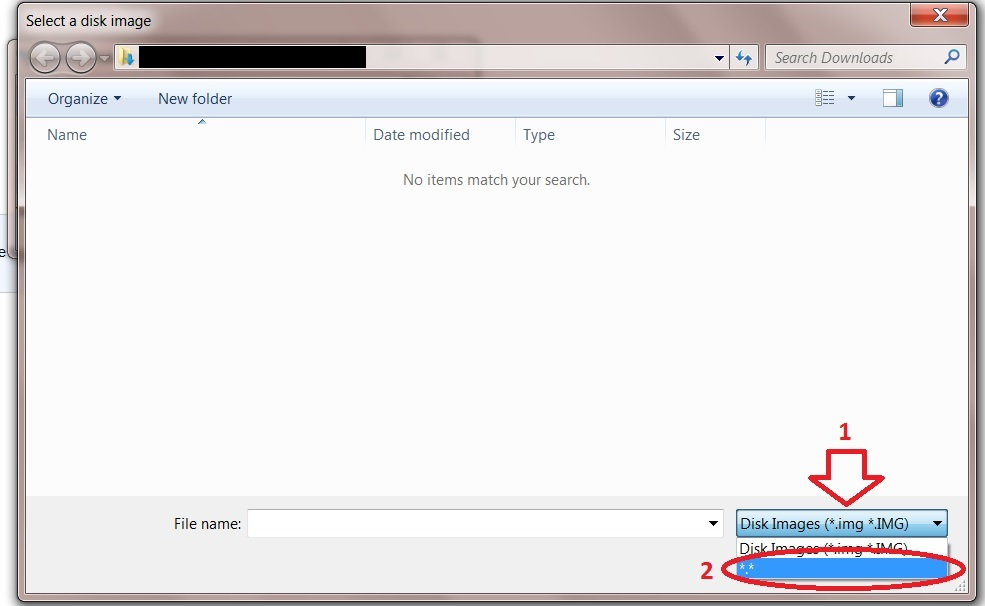The image size is (985, 606).
Task: Click the Forward navigation arrow button
Action: click(x=80, y=58)
